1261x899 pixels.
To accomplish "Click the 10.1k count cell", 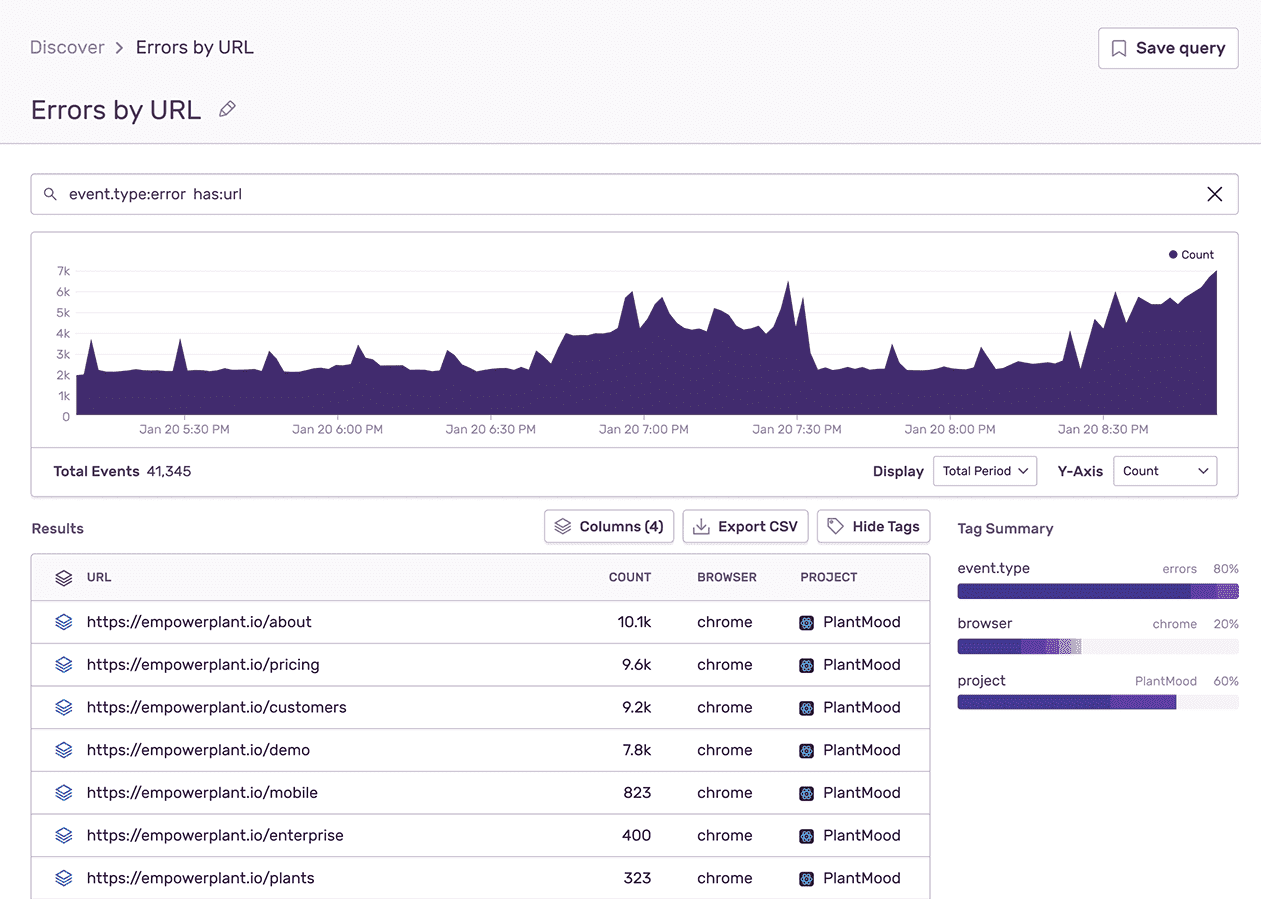I will tap(634, 622).
